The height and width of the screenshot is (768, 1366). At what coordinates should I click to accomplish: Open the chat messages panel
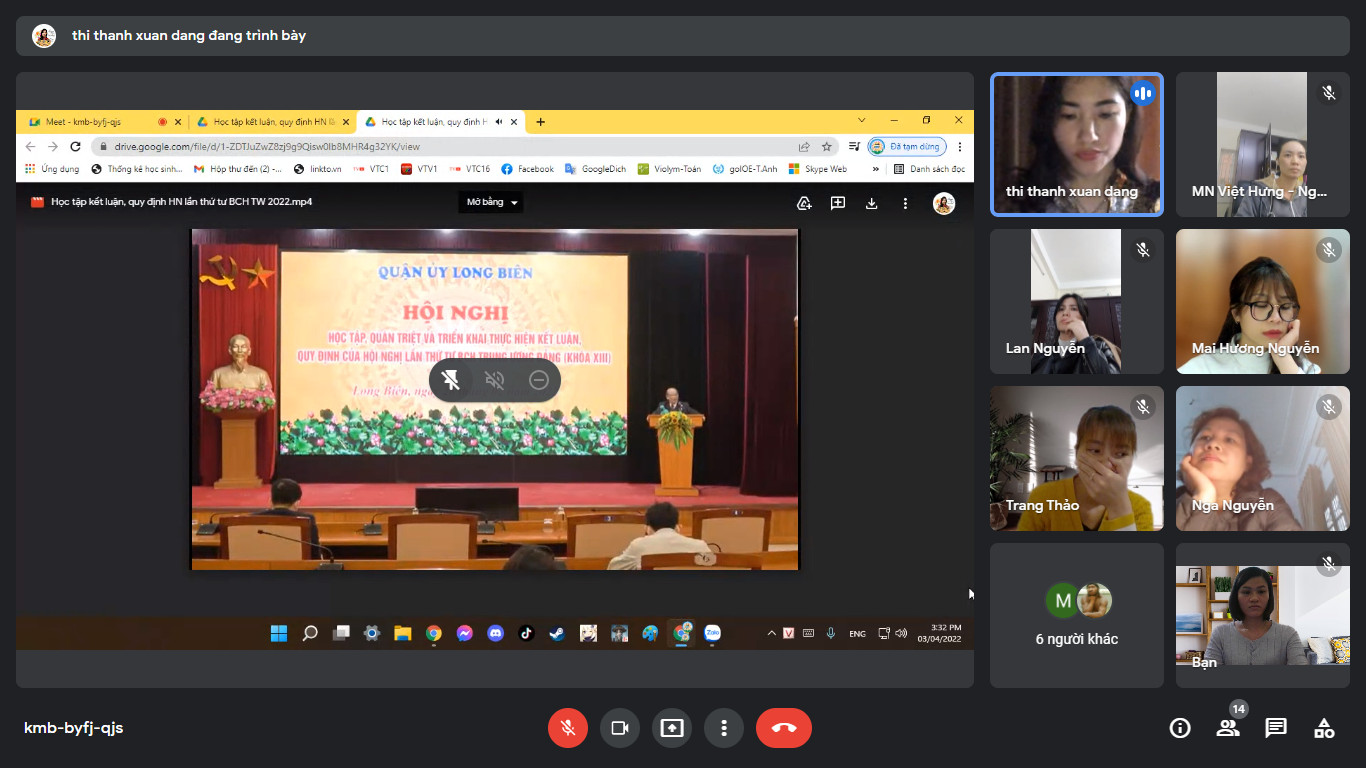[x=1276, y=728]
